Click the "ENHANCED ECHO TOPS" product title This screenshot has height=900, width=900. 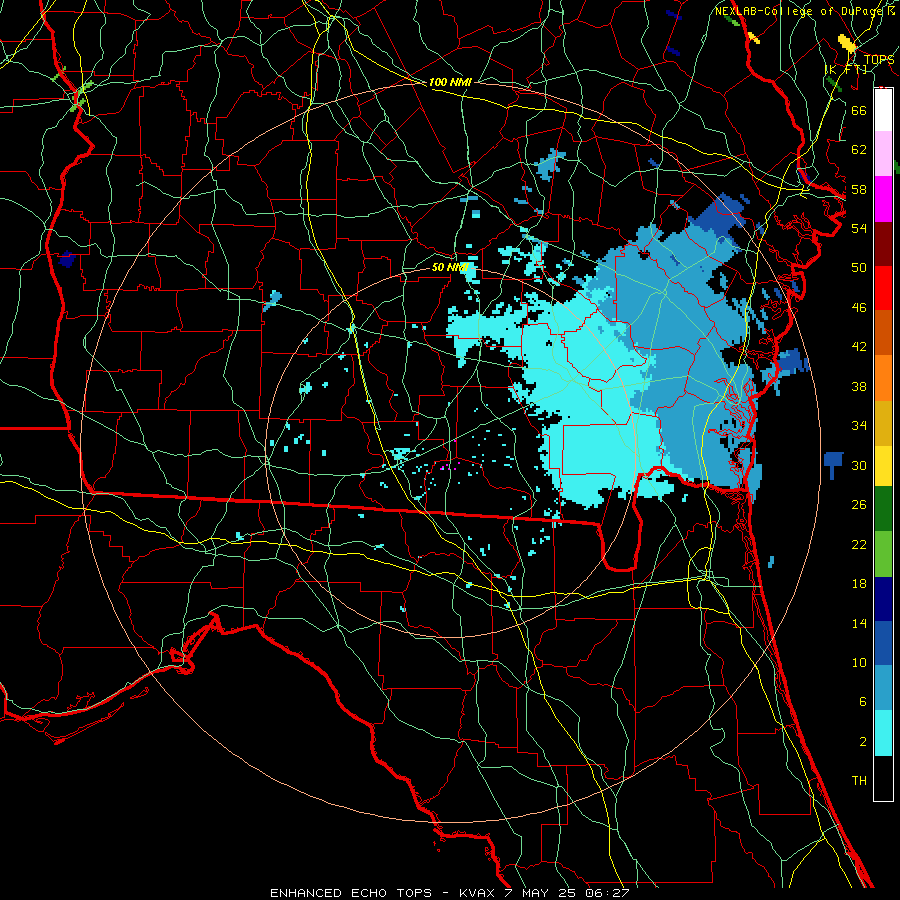[x=351, y=893]
